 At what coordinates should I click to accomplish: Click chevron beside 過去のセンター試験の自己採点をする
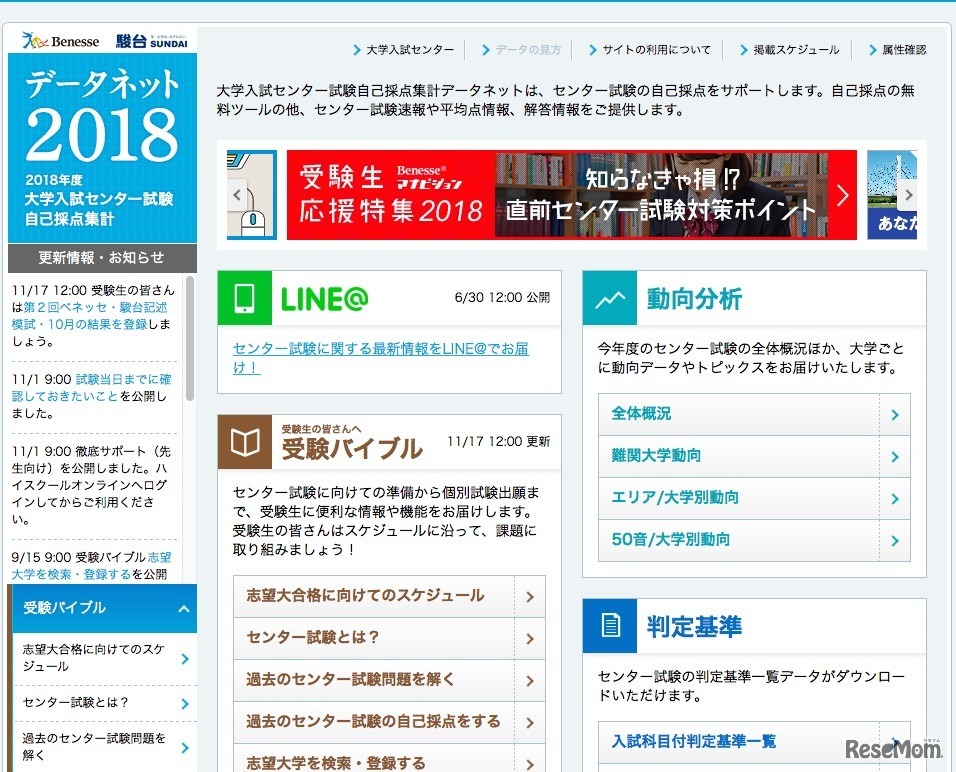click(530, 723)
